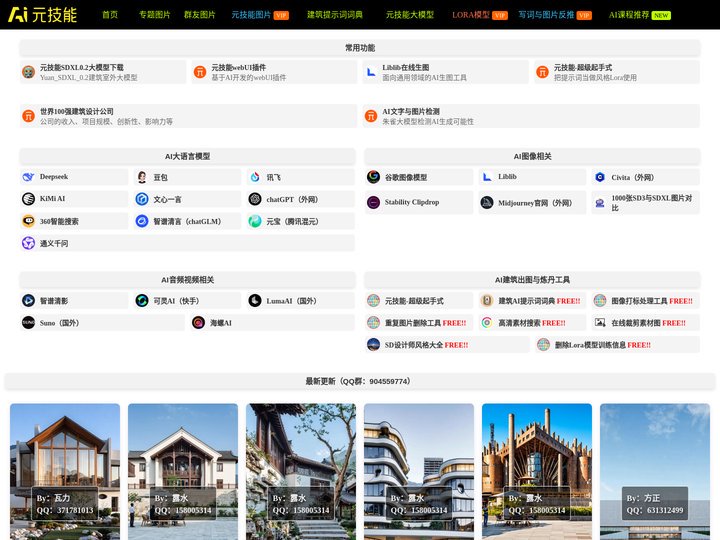Click the 在线裁剪素材图 image icon

pos(600,322)
